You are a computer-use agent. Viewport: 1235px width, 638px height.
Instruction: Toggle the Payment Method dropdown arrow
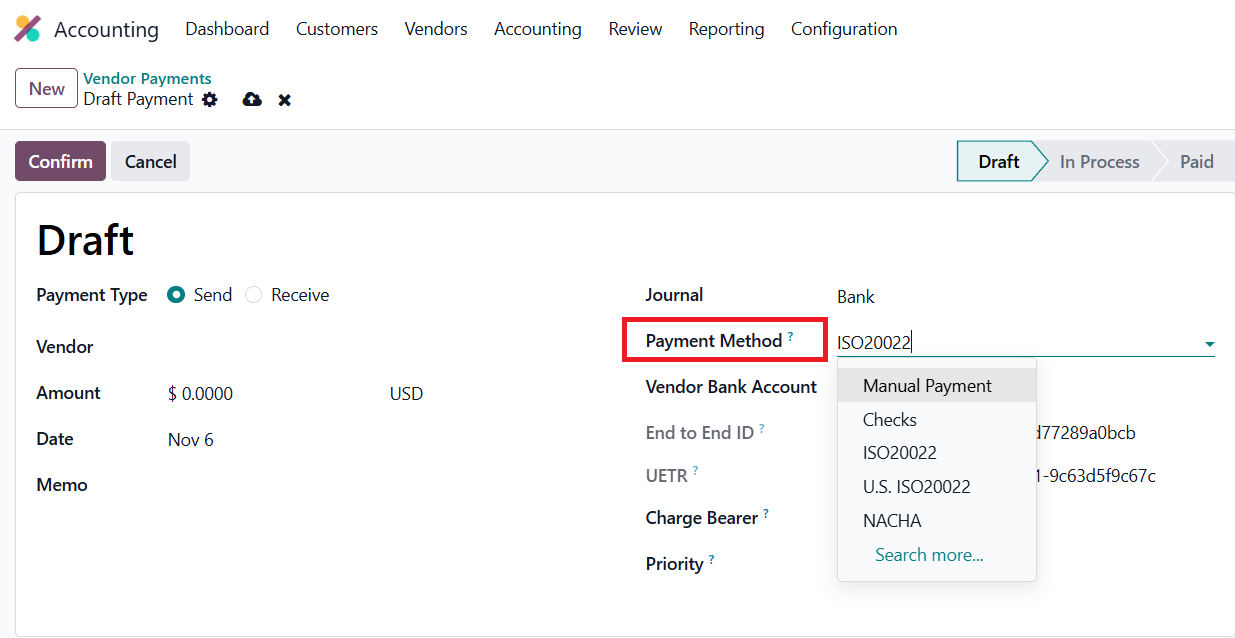coord(1209,344)
